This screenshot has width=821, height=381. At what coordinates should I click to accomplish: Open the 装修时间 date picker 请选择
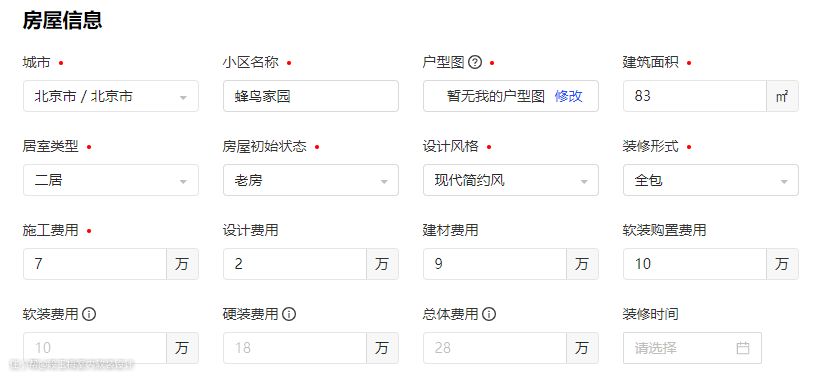point(692,348)
